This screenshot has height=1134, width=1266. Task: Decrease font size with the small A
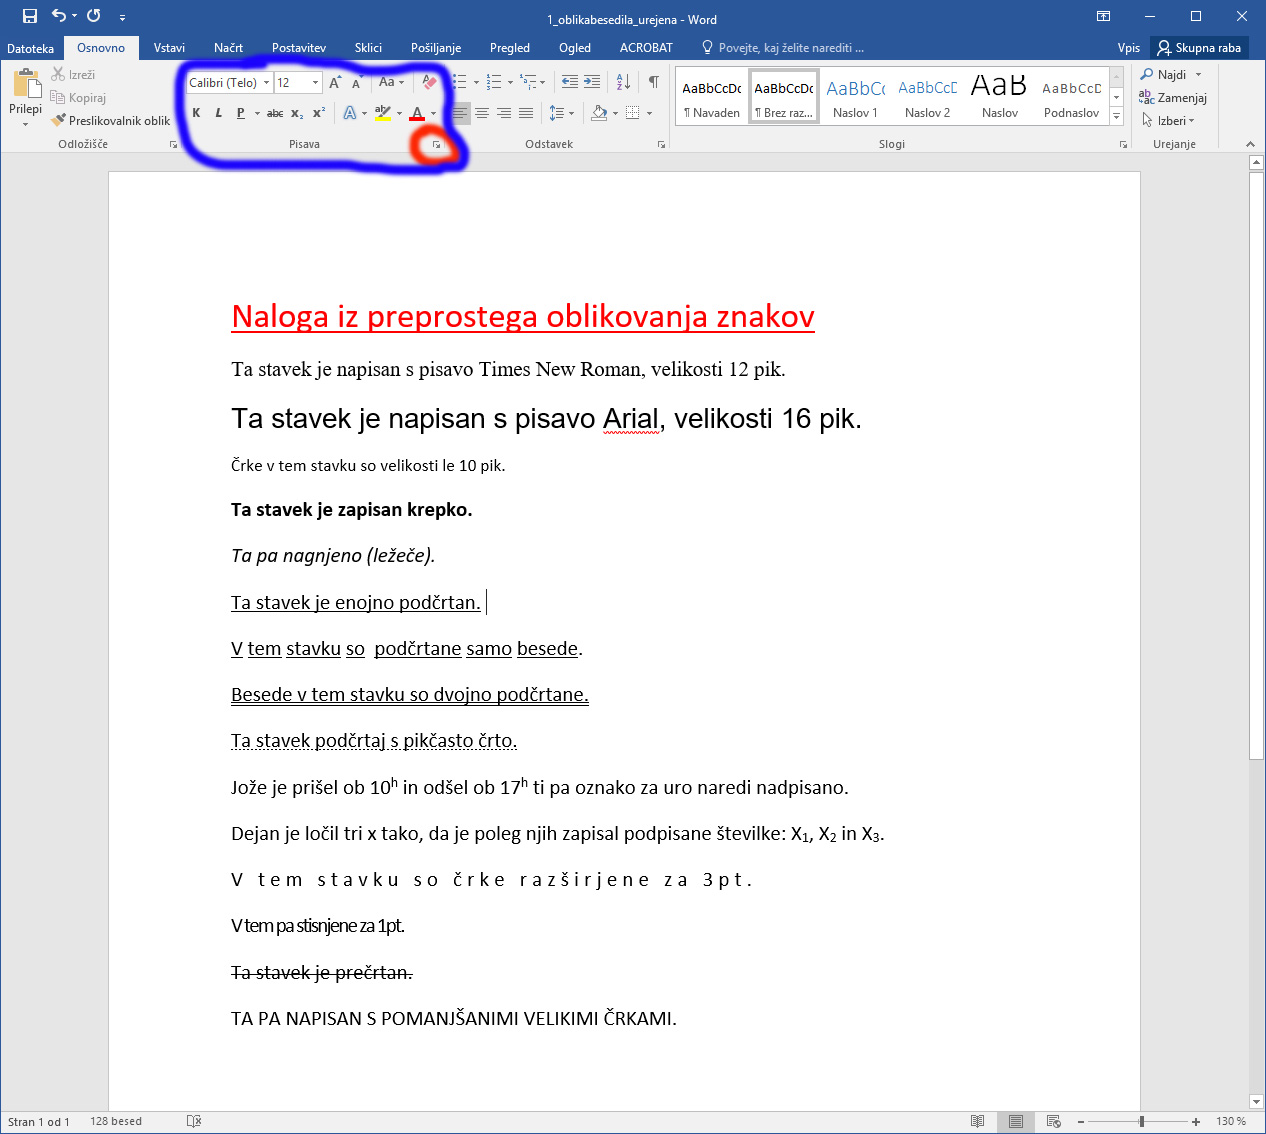coord(357,83)
